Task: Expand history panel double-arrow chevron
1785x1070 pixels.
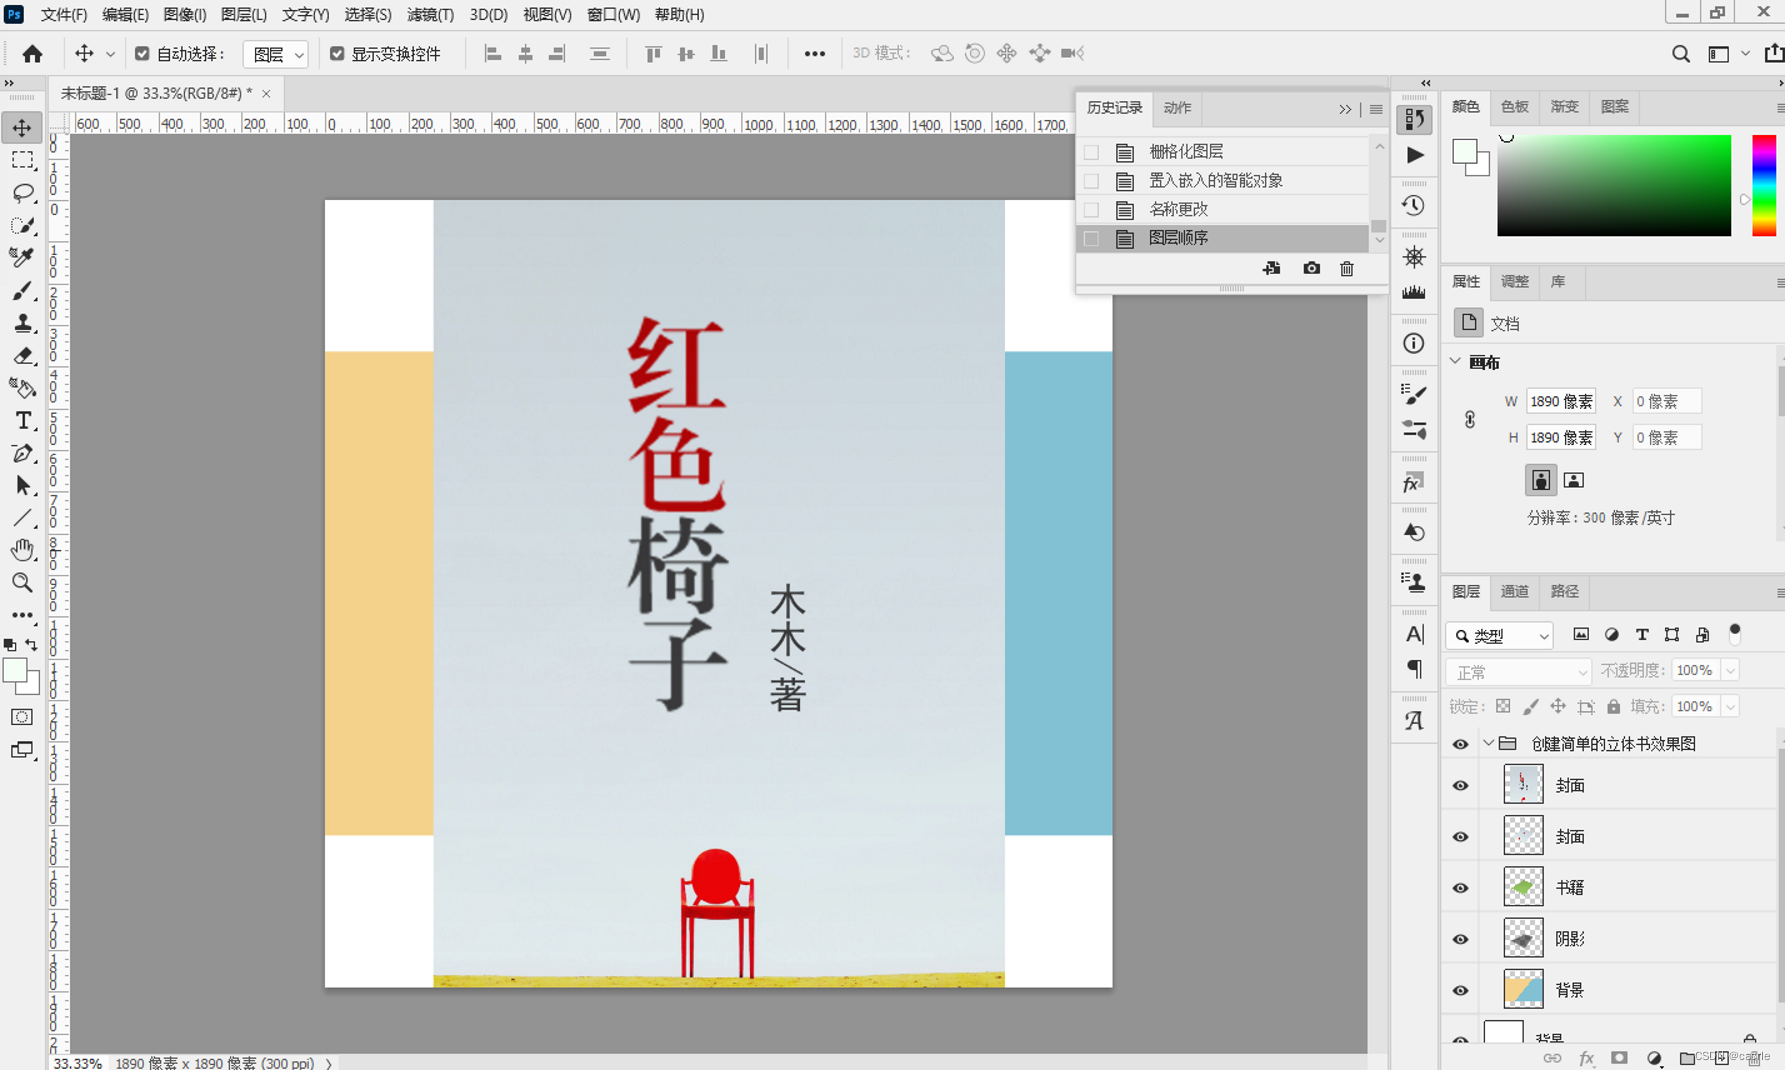Action: click(x=1345, y=109)
